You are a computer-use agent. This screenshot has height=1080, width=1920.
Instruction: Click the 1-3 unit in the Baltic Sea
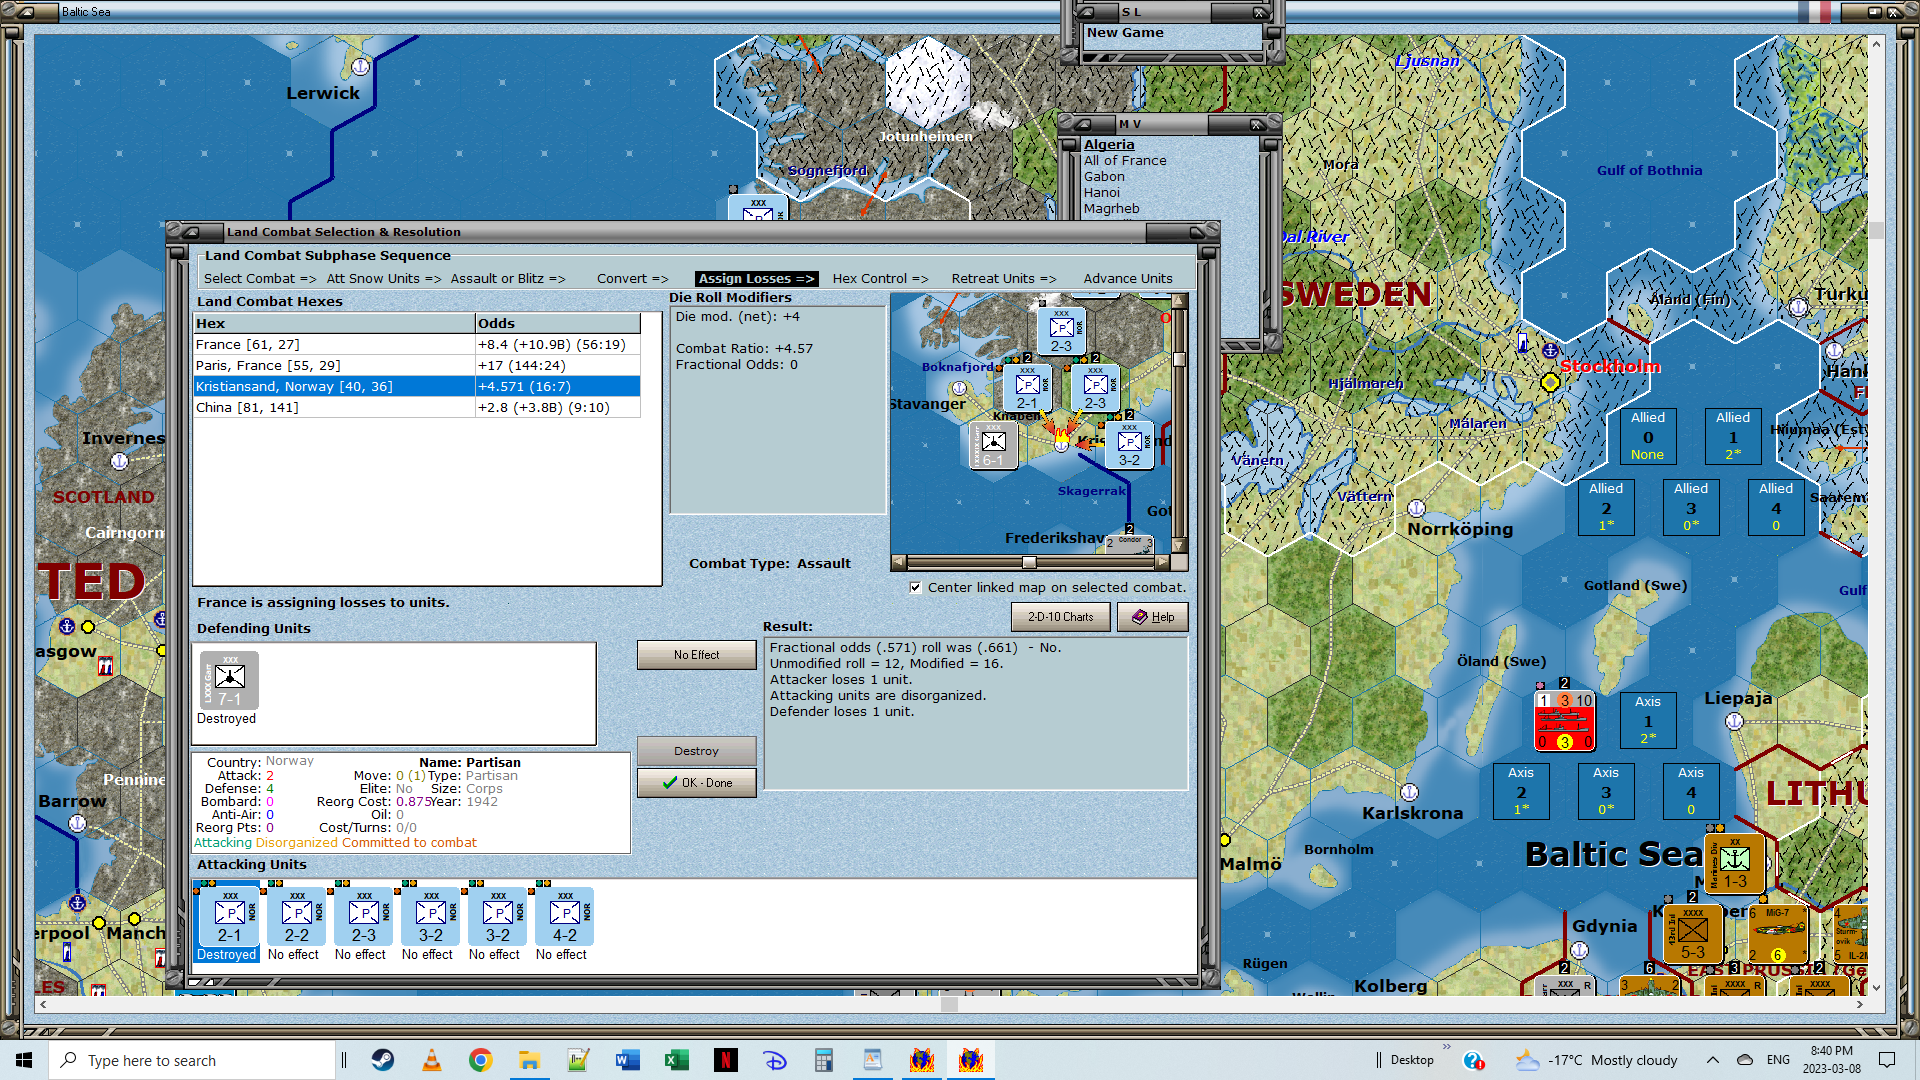click(1735, 863)
